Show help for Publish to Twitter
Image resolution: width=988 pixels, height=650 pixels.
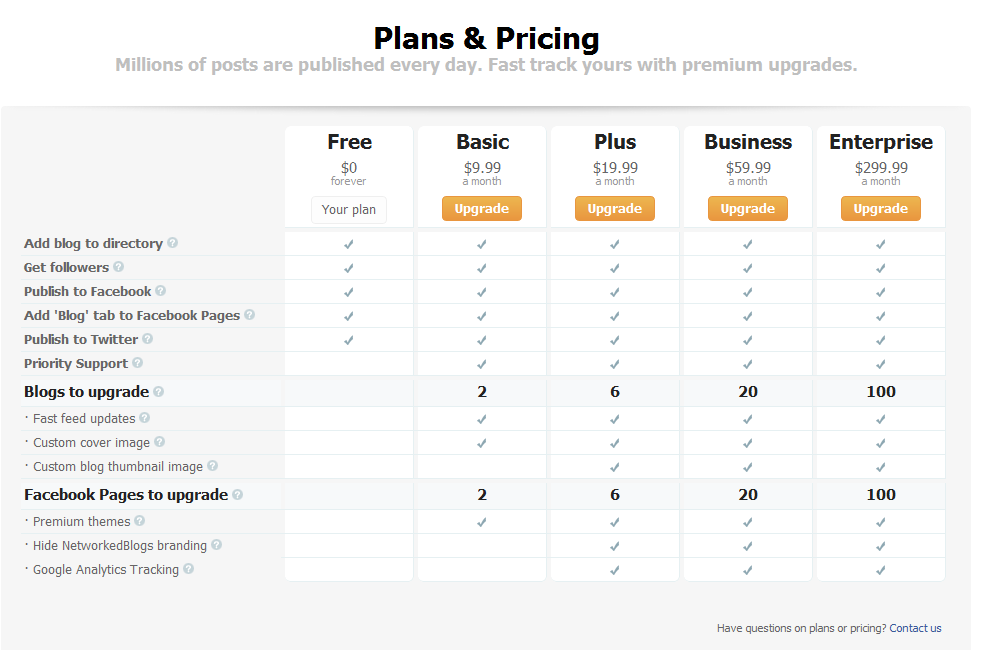147,338
